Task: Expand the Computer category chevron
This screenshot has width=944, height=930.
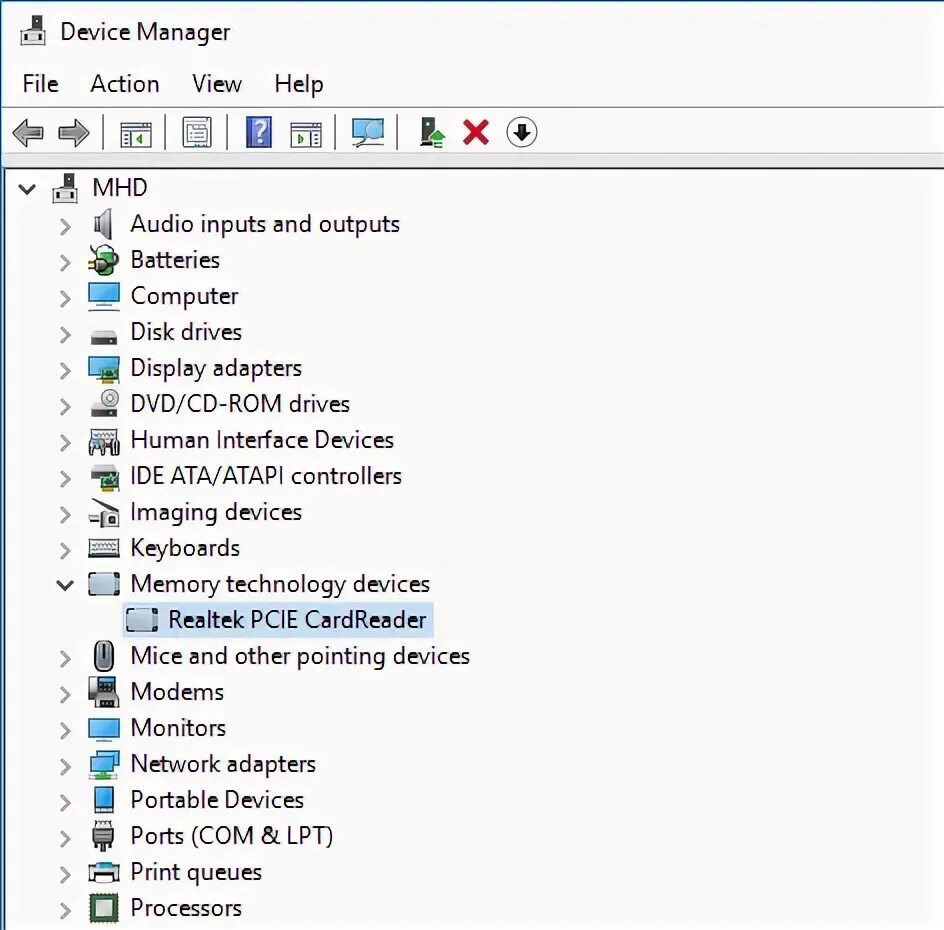Action: 66,299
